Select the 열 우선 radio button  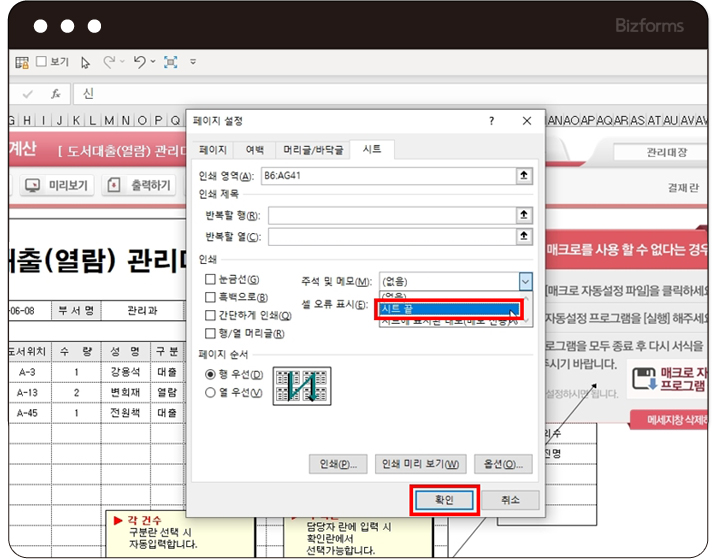[210, 392]
